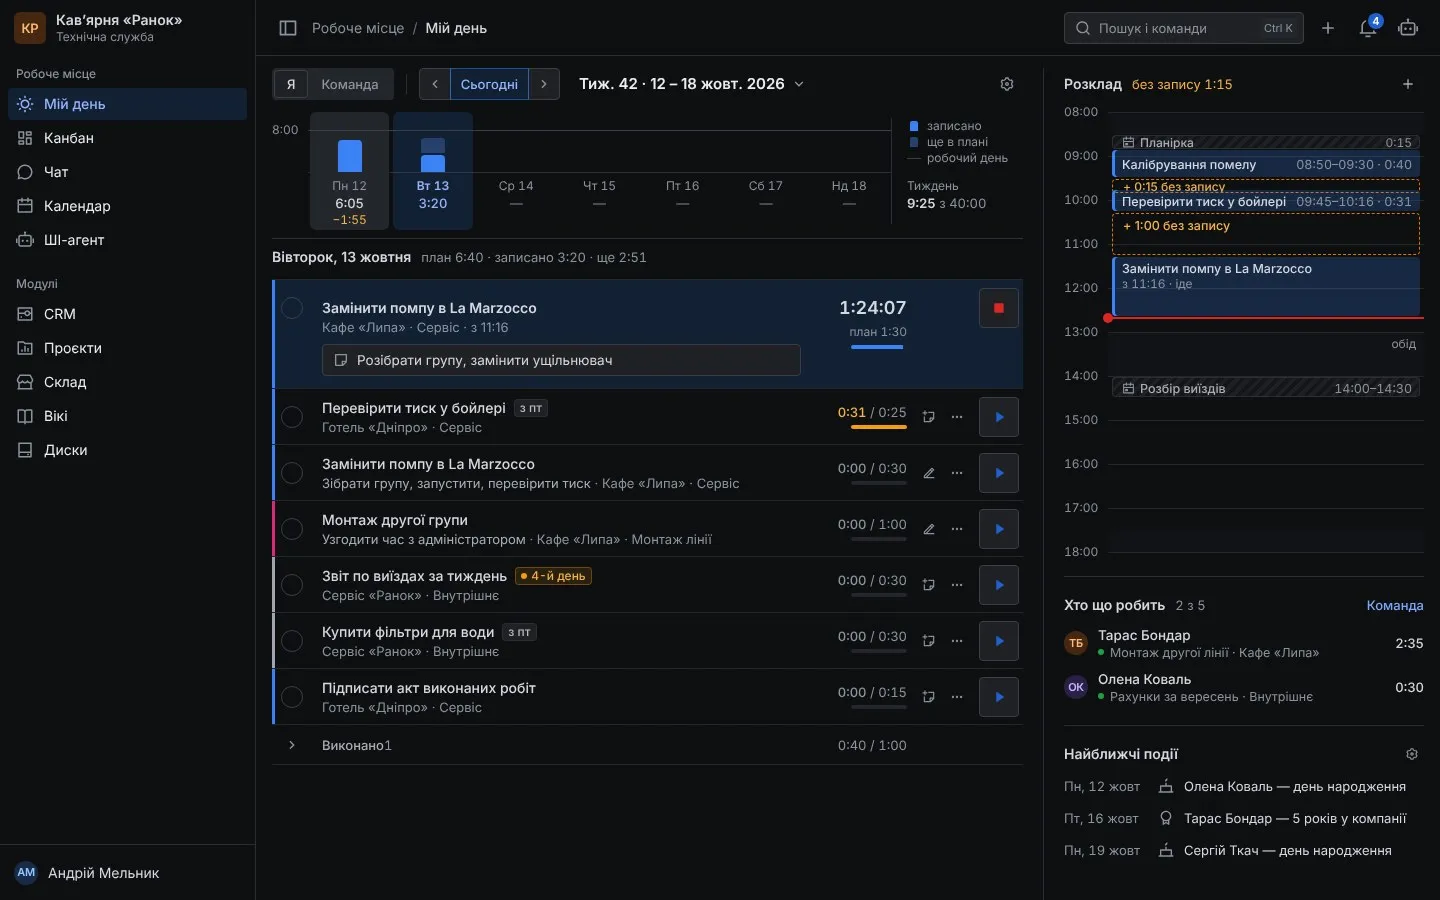The width and height of the screenshot is (1440, 900).
Task: Check off Підписати акт виконаних робіт
Action: click(292, 697)
